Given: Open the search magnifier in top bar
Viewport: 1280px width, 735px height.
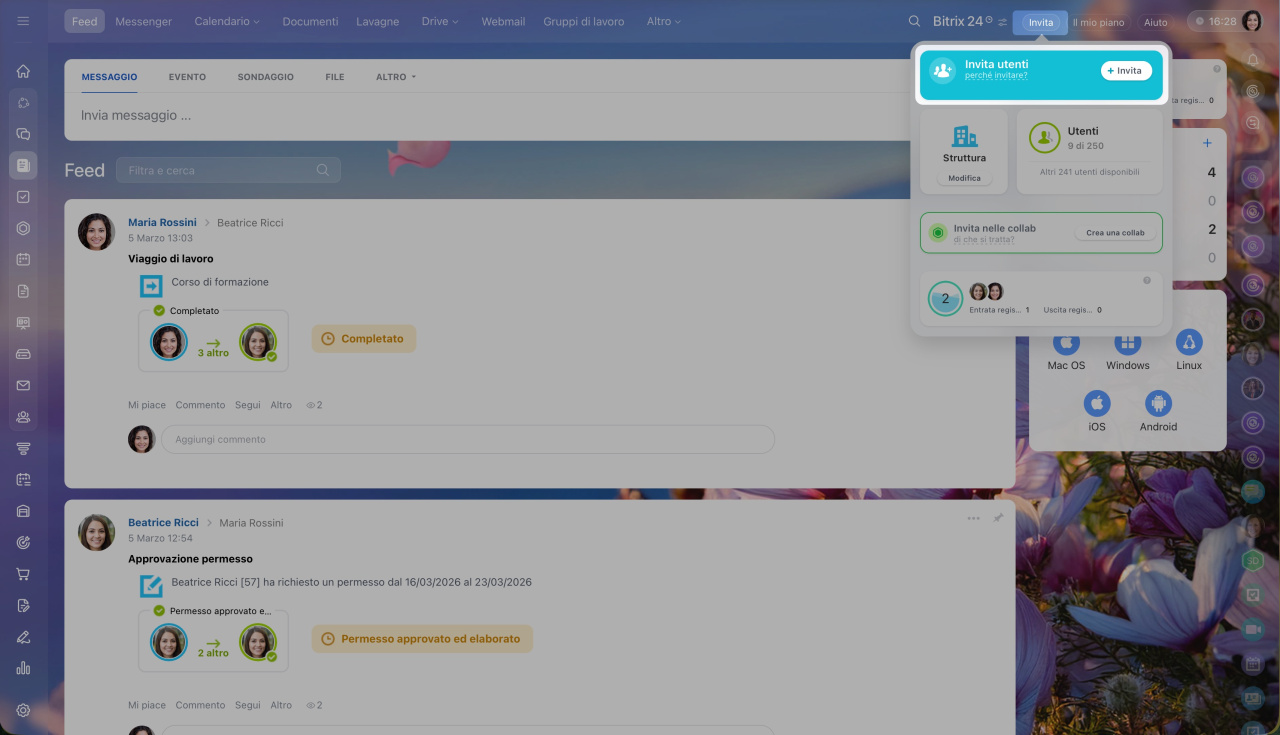Looking at the screenshot, I should [x=914, y=21].
